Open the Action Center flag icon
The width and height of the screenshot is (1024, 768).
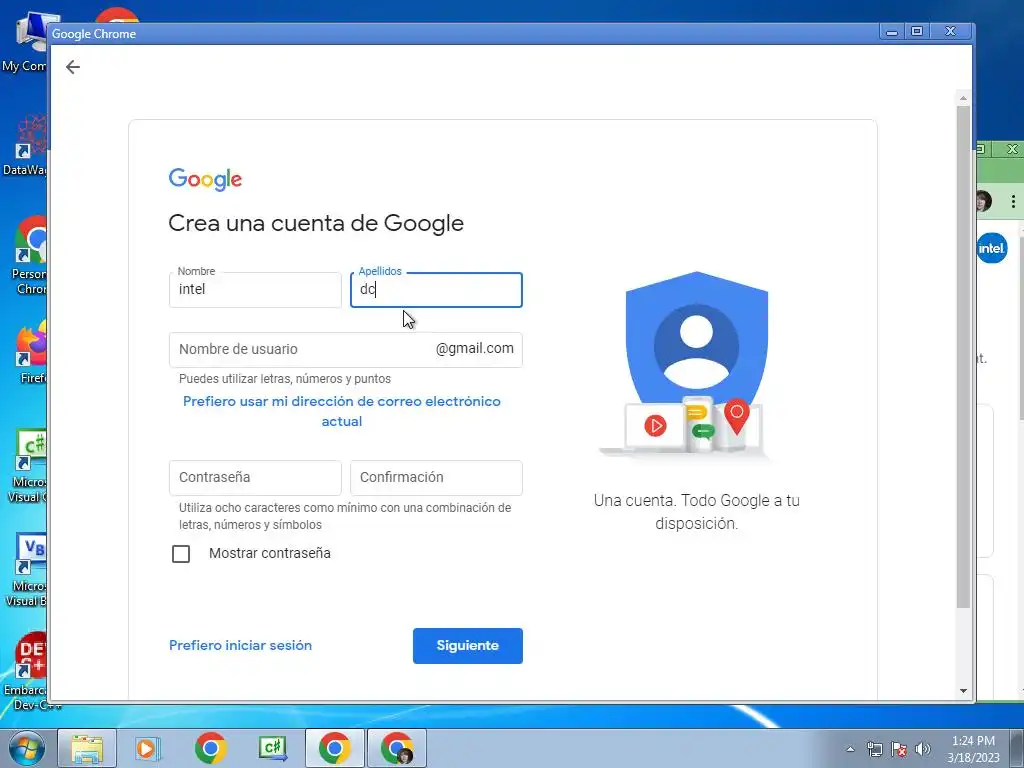[x=899, y=749]
